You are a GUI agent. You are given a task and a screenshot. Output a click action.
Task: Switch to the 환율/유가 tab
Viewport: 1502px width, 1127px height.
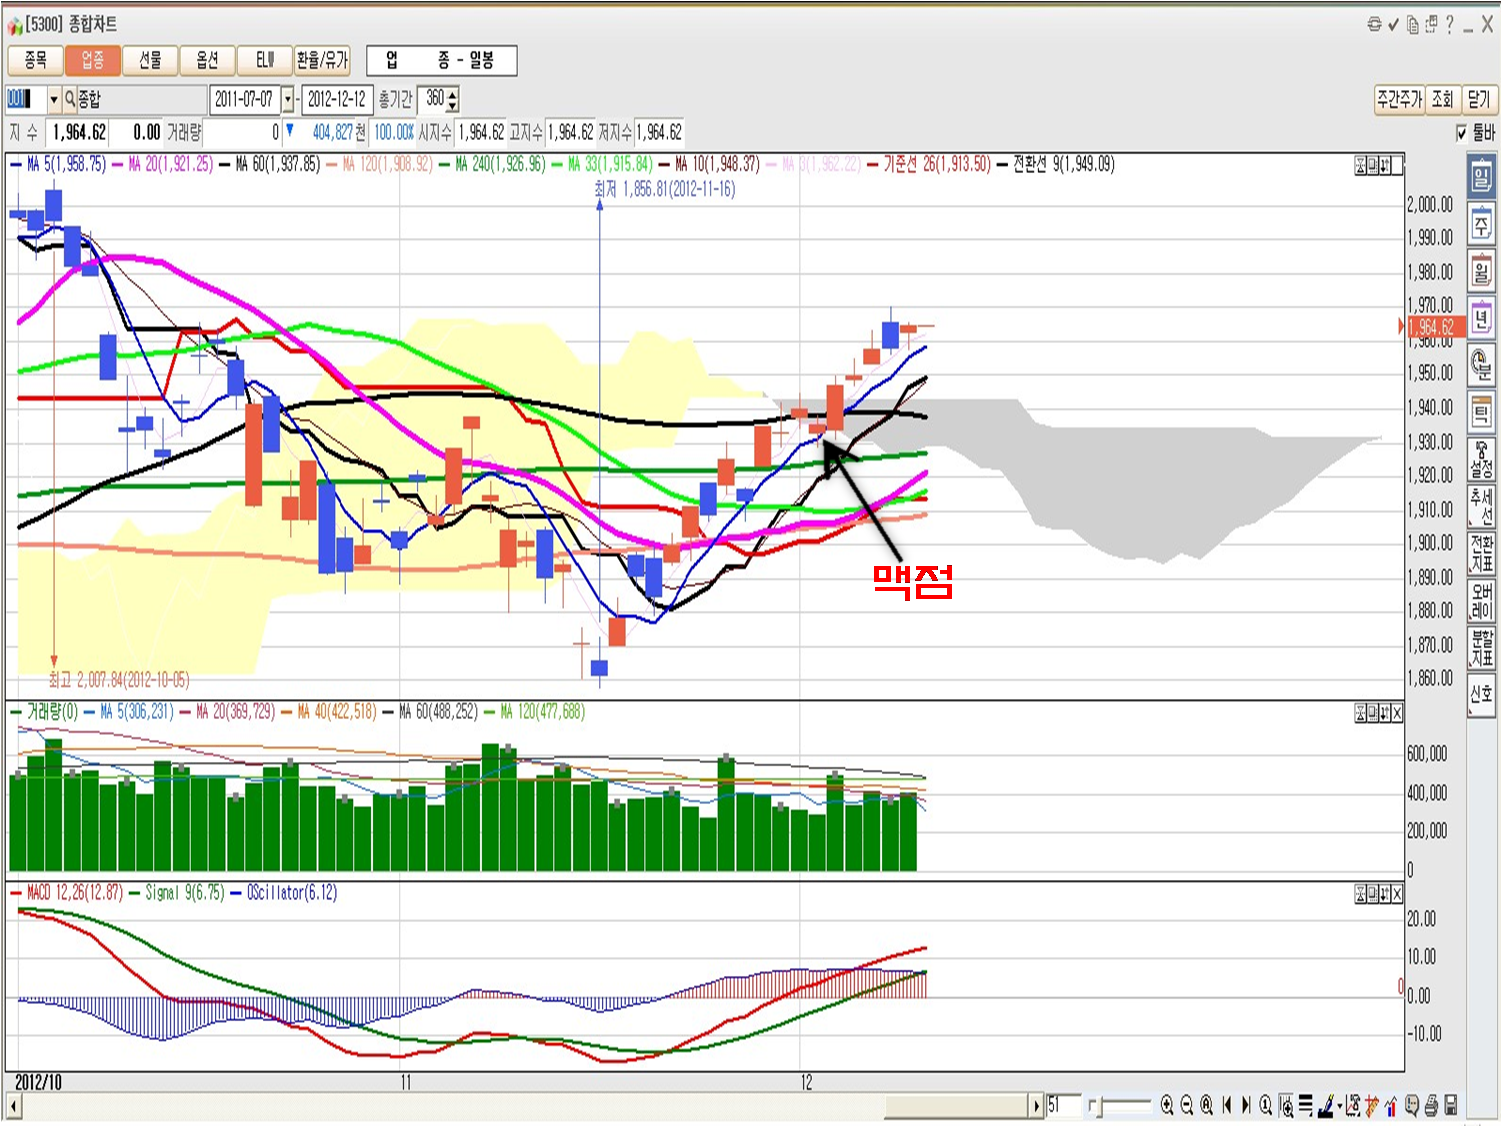(x=322, y=60)
